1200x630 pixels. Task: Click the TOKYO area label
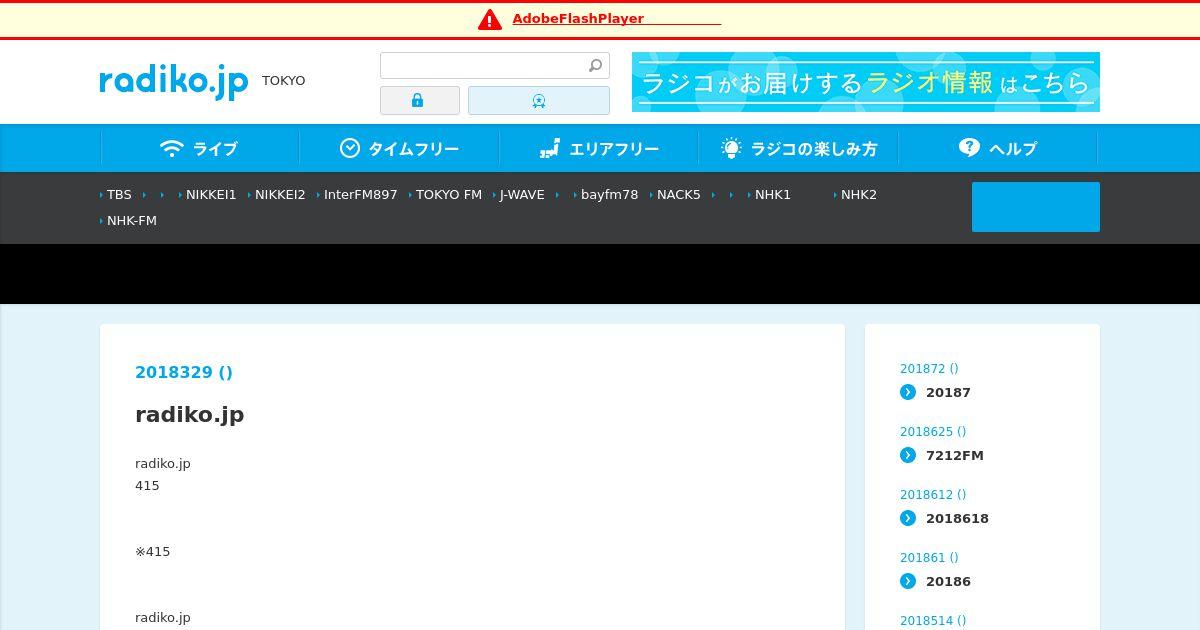(284, 81)
